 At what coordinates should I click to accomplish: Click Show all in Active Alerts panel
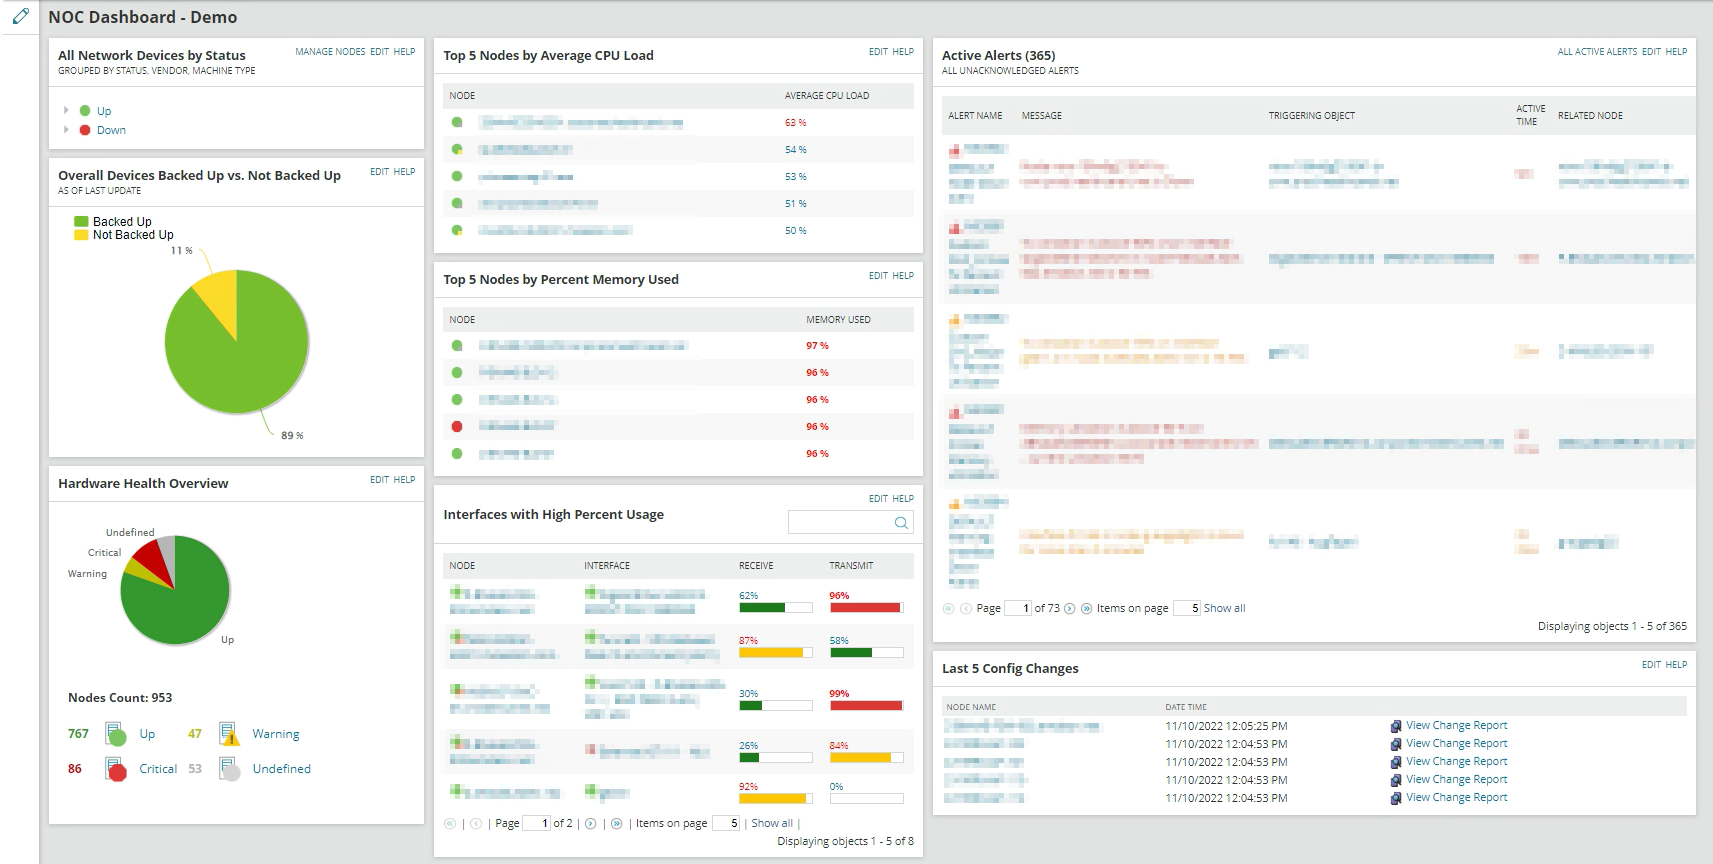click(1224, 608)
